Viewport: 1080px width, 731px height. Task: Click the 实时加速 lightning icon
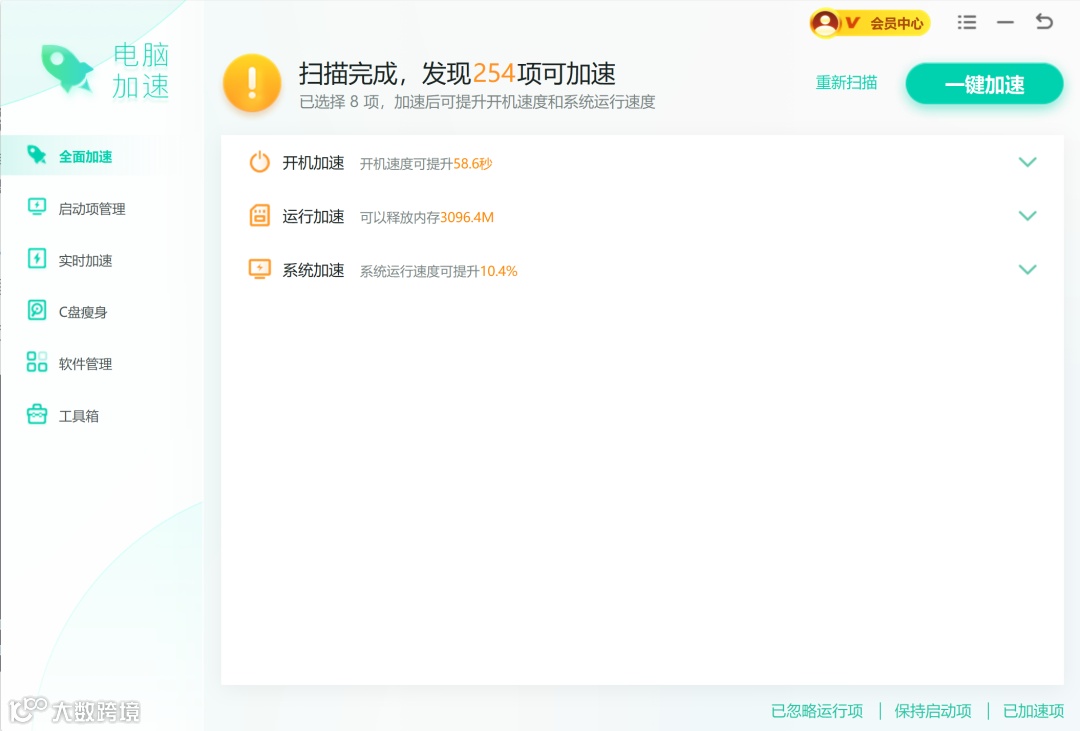tap(37, 258)
